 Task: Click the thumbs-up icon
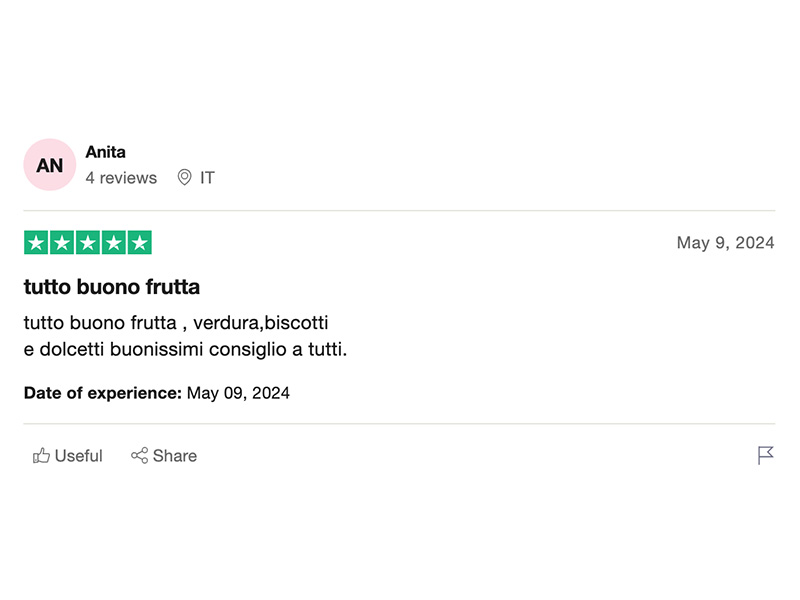tap(41, 456)
